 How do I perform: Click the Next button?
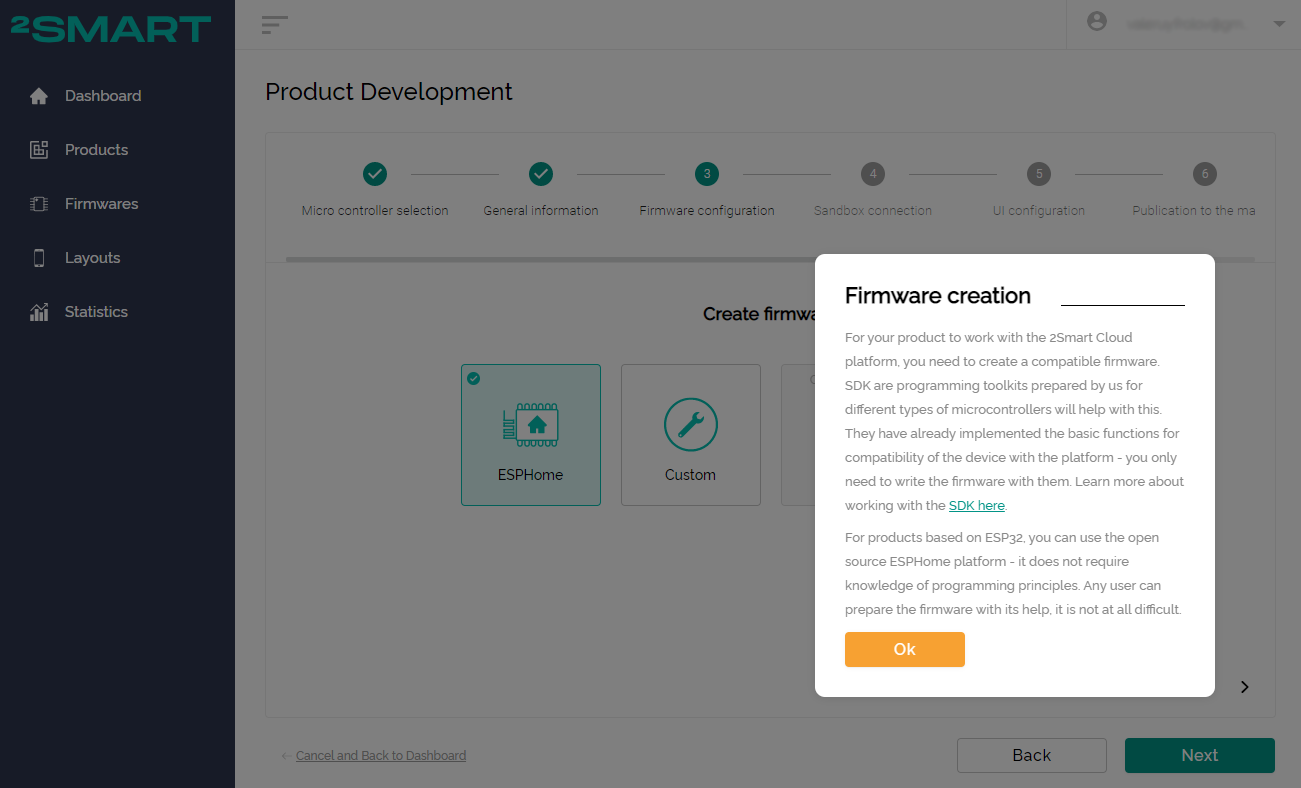[x=1200, y=756]
